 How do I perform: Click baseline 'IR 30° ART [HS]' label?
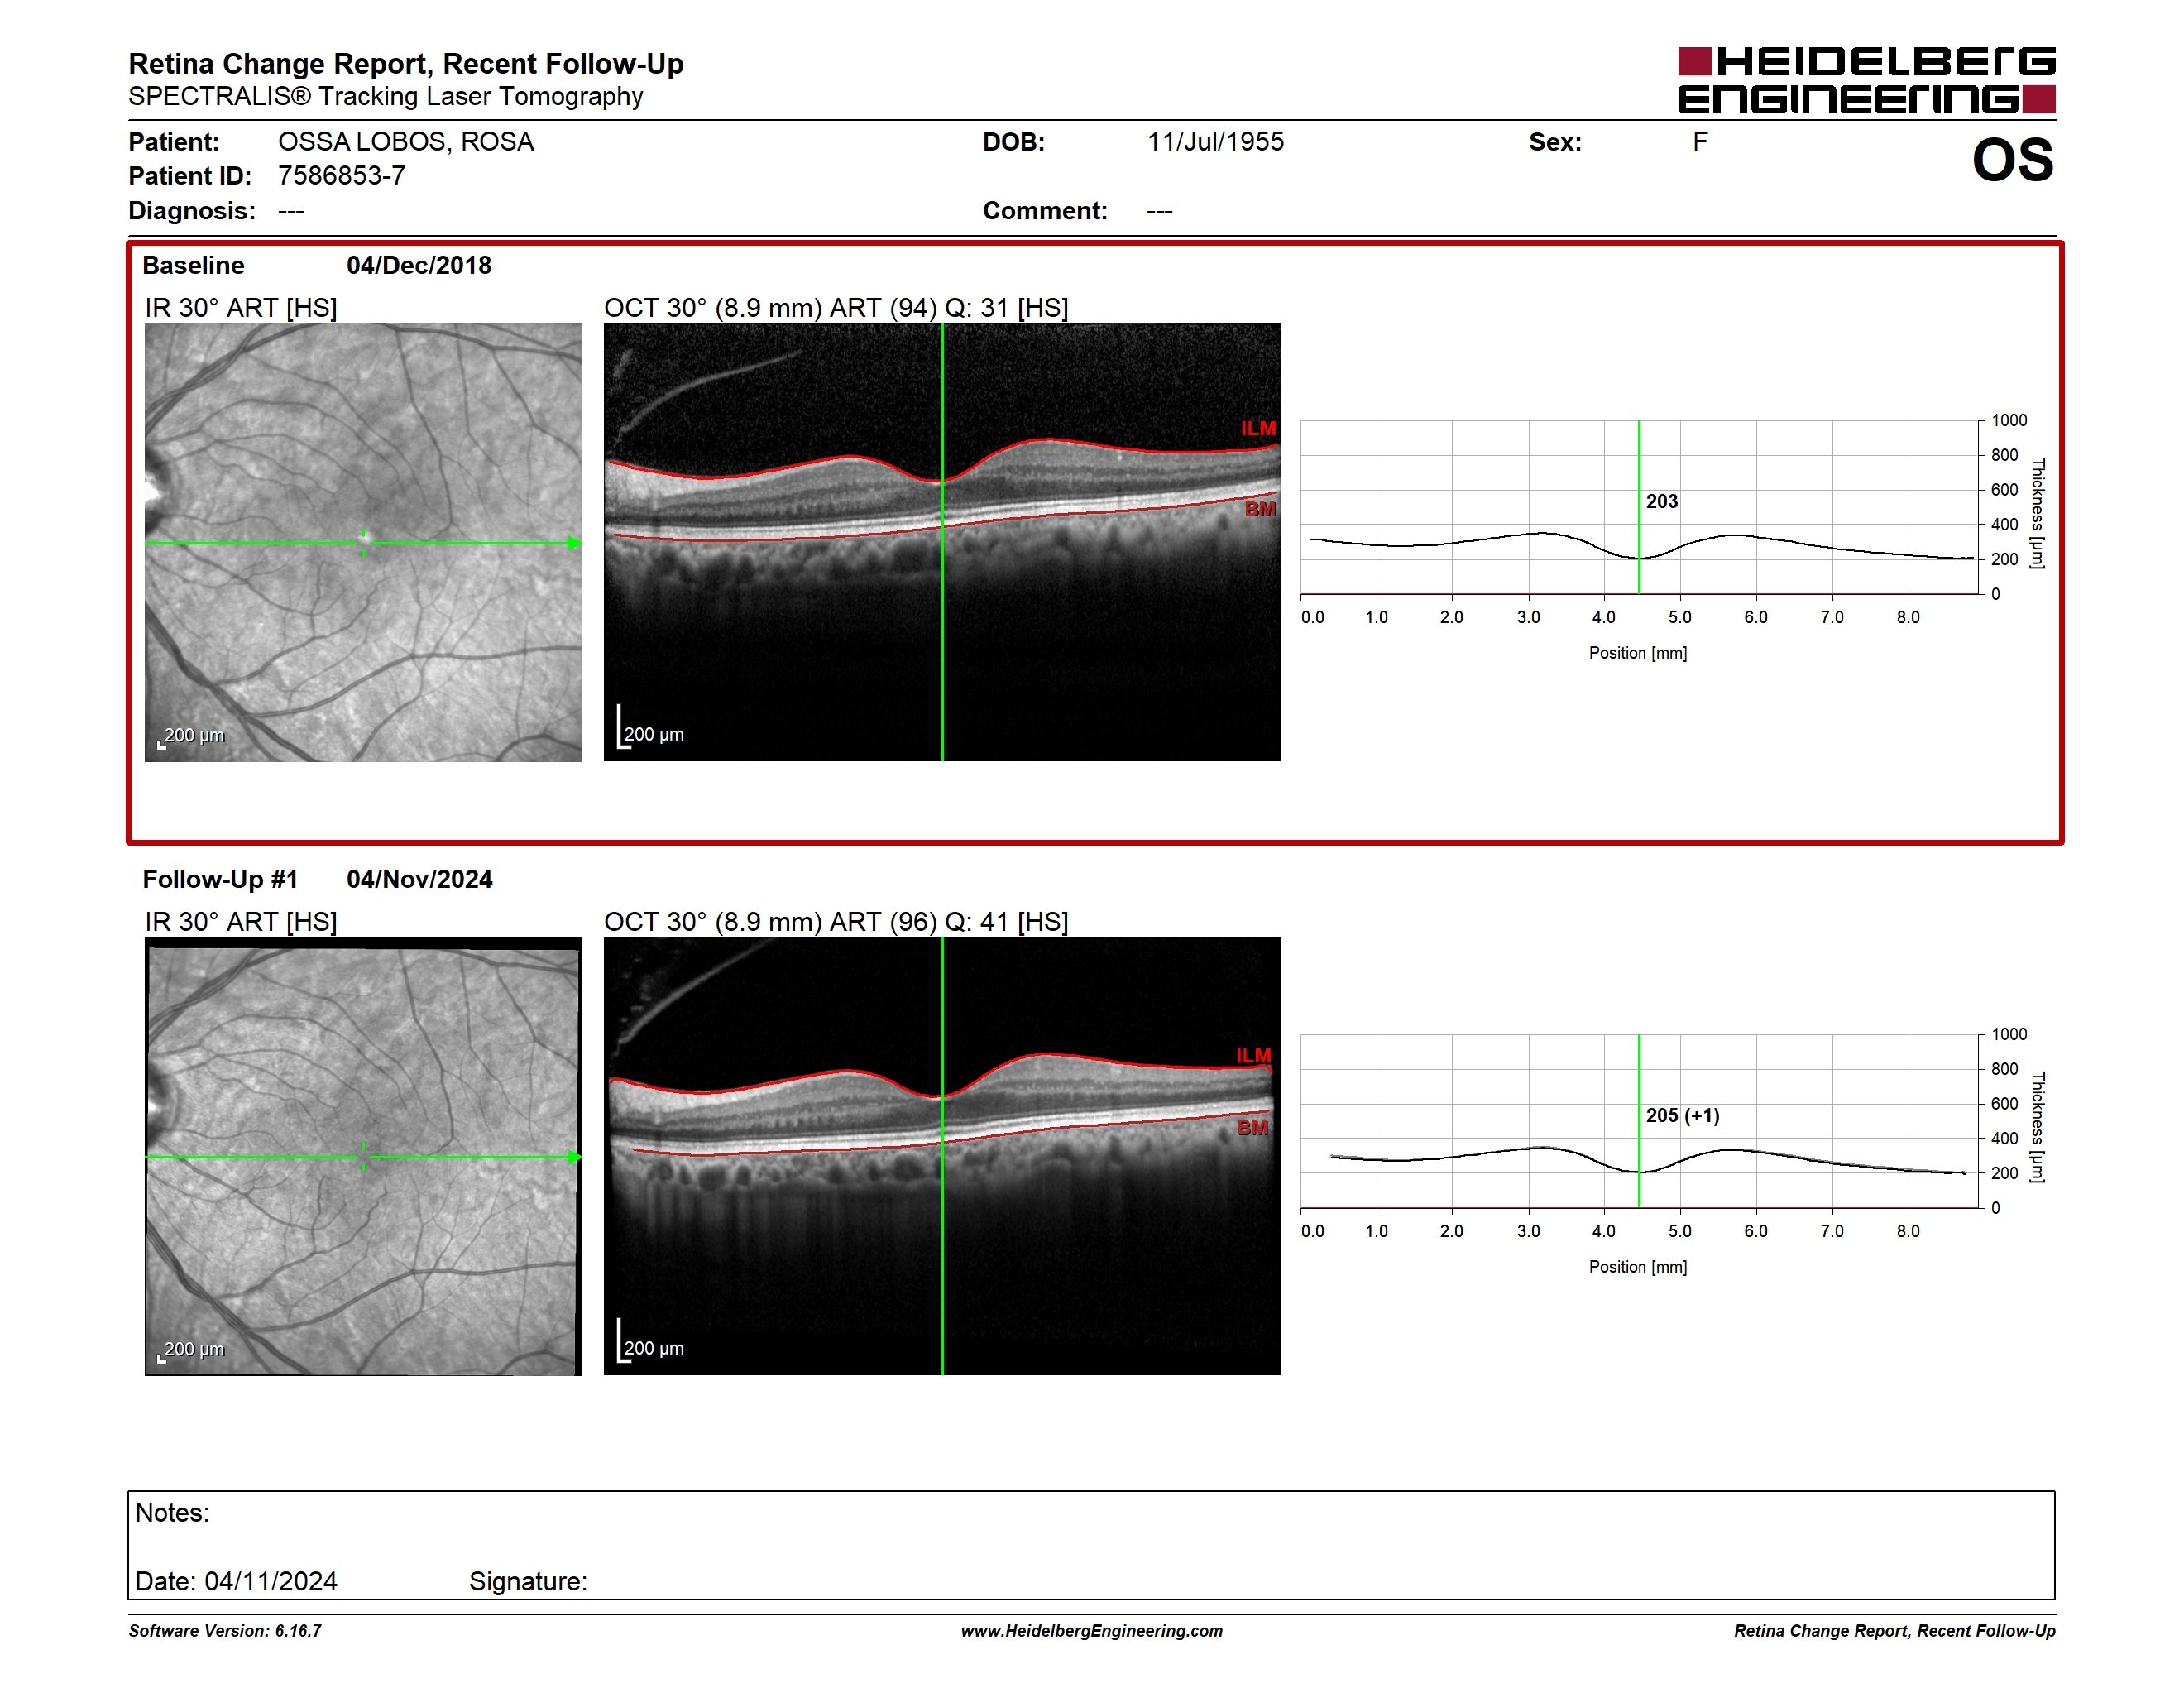coord(241,307)
